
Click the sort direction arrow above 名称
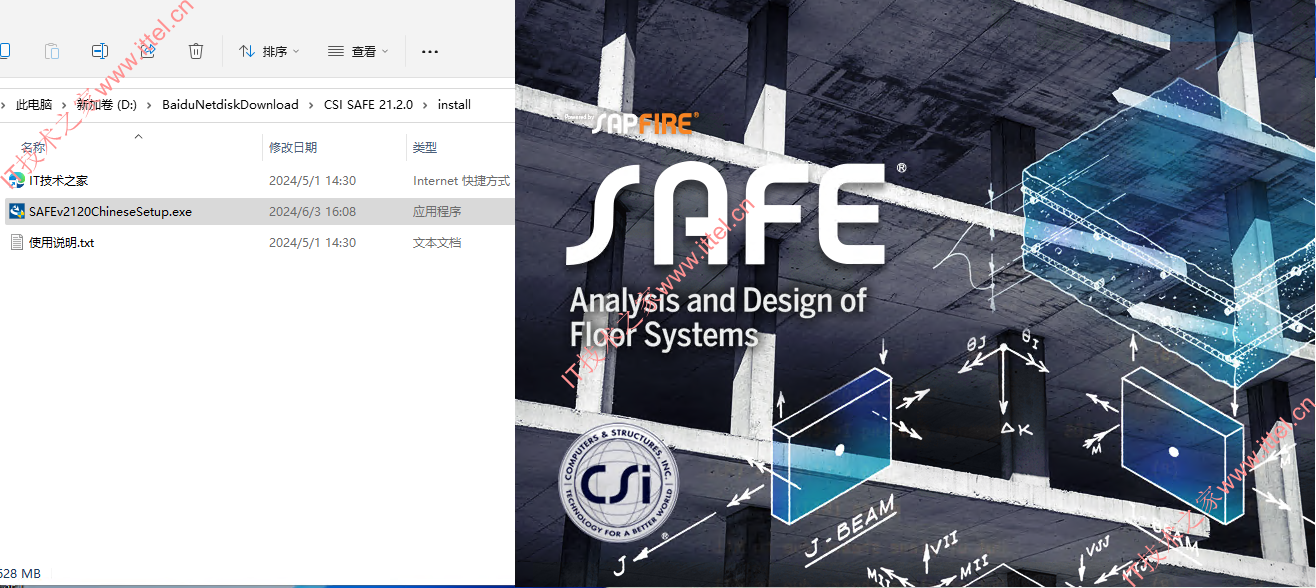click(x=138, y=136)
